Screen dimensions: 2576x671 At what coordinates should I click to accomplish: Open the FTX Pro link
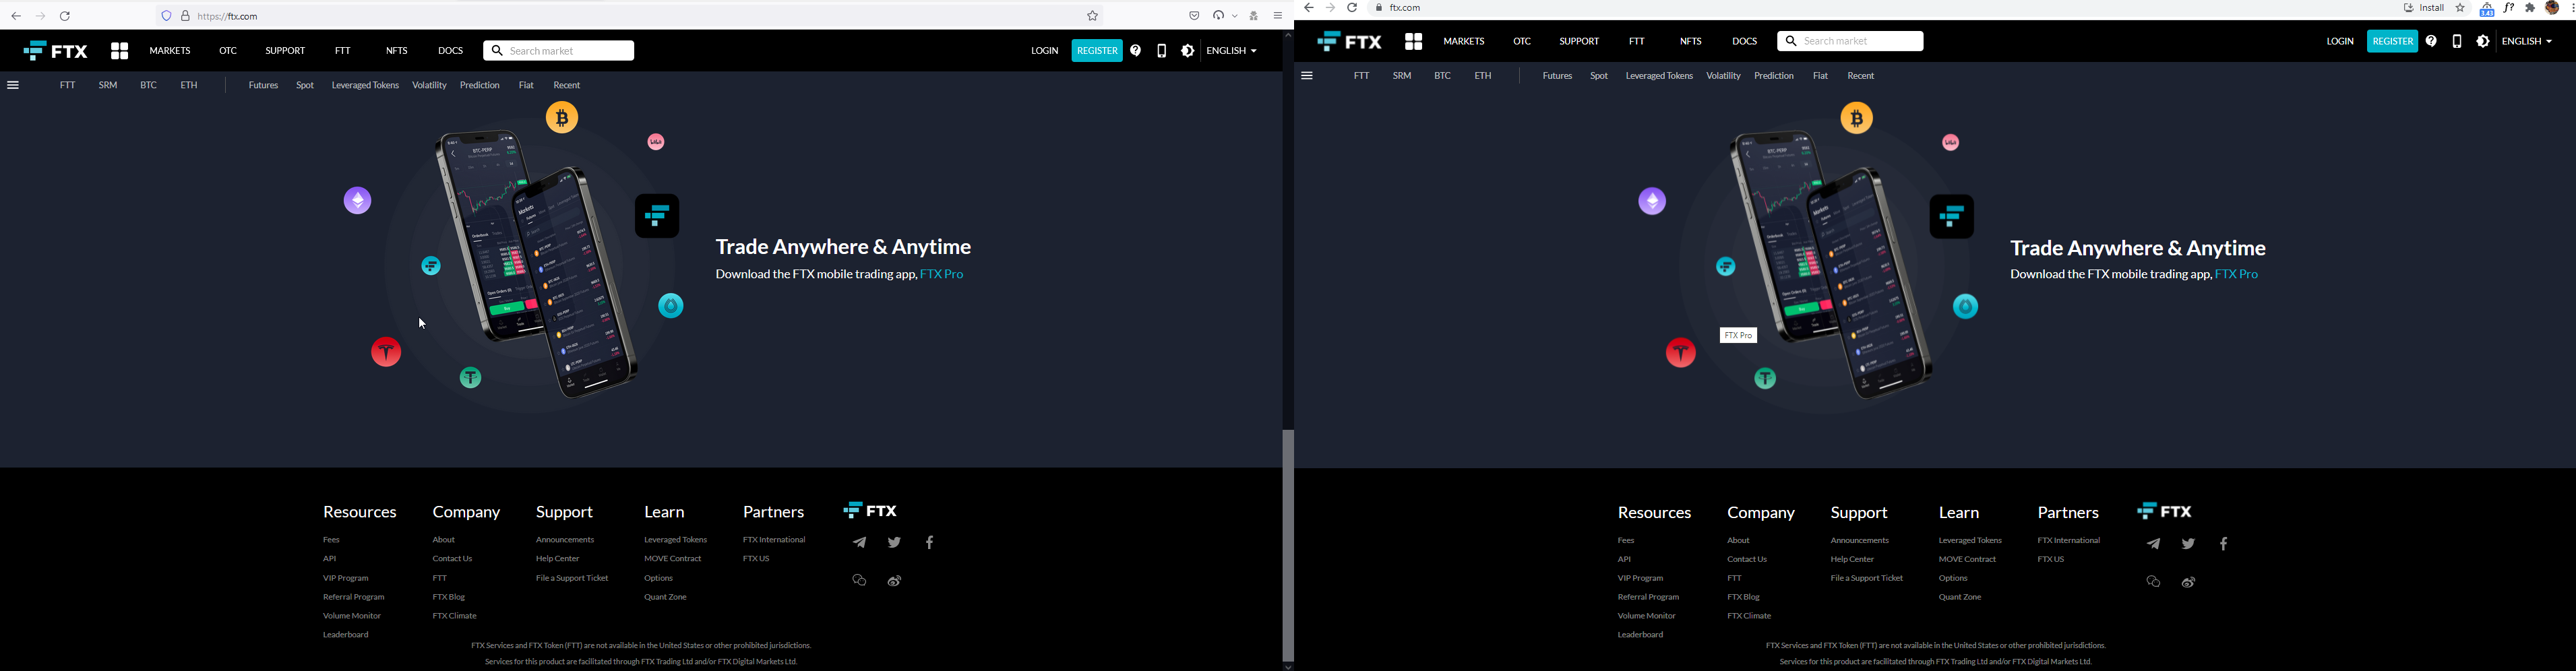coord(941,273)
